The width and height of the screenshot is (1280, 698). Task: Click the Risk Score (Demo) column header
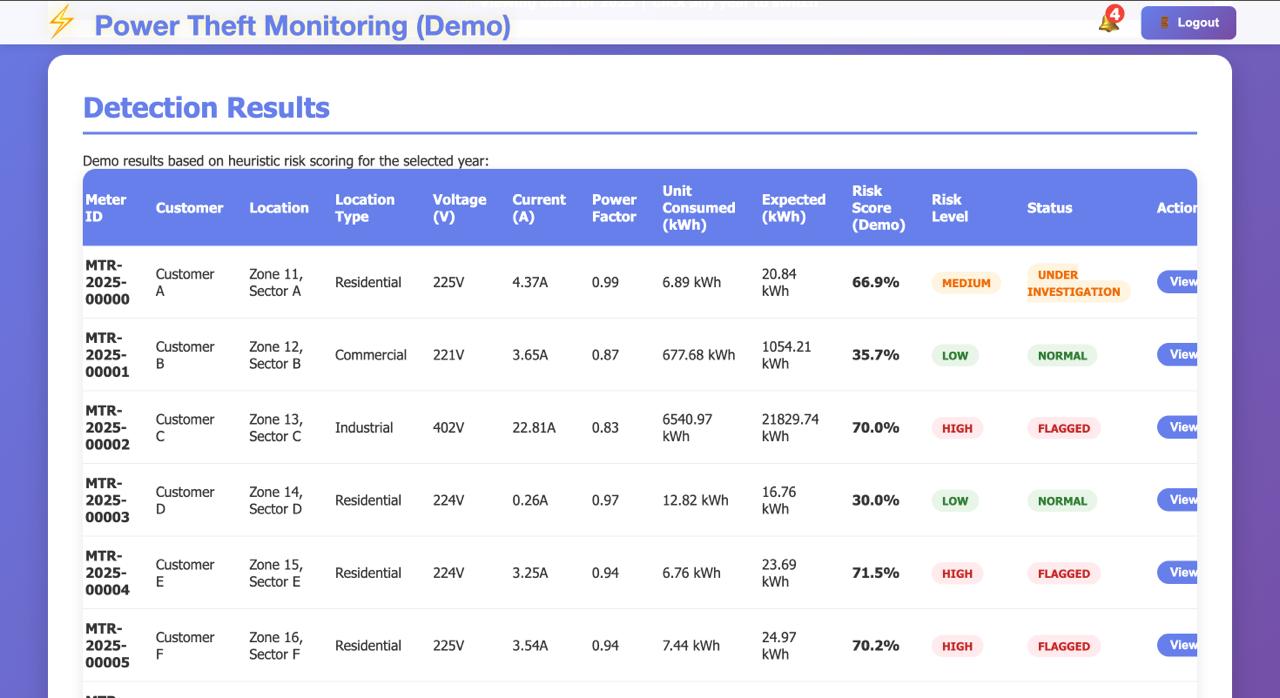tap(878, 208)
